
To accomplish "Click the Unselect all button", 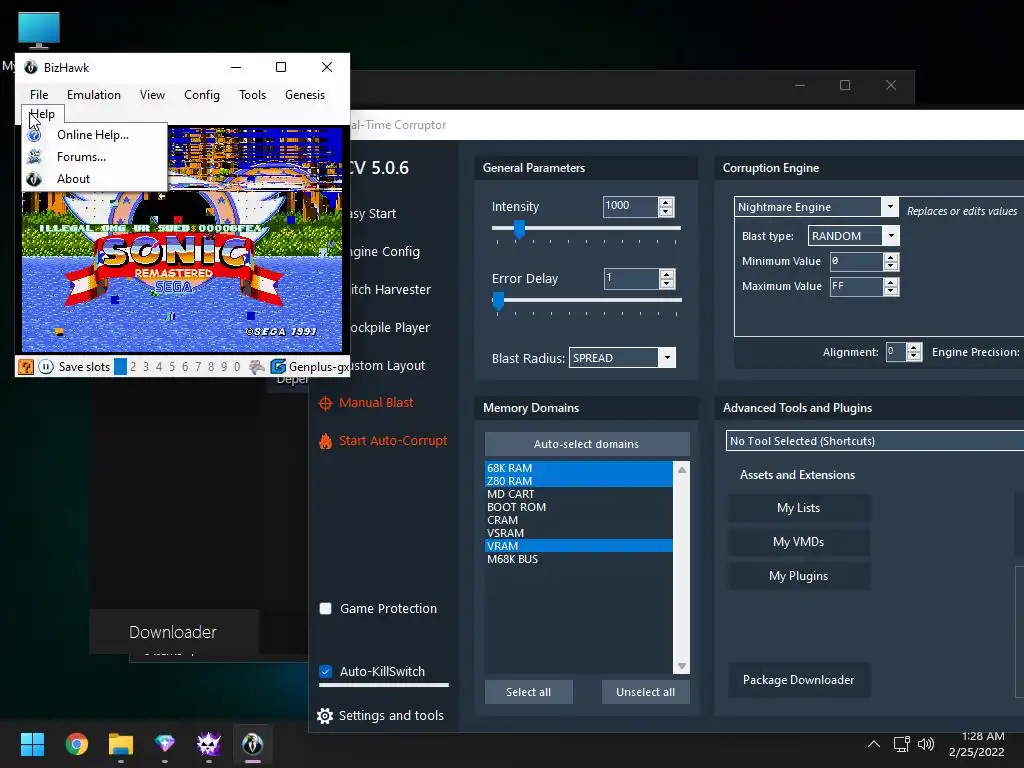I will click(645, 692).
